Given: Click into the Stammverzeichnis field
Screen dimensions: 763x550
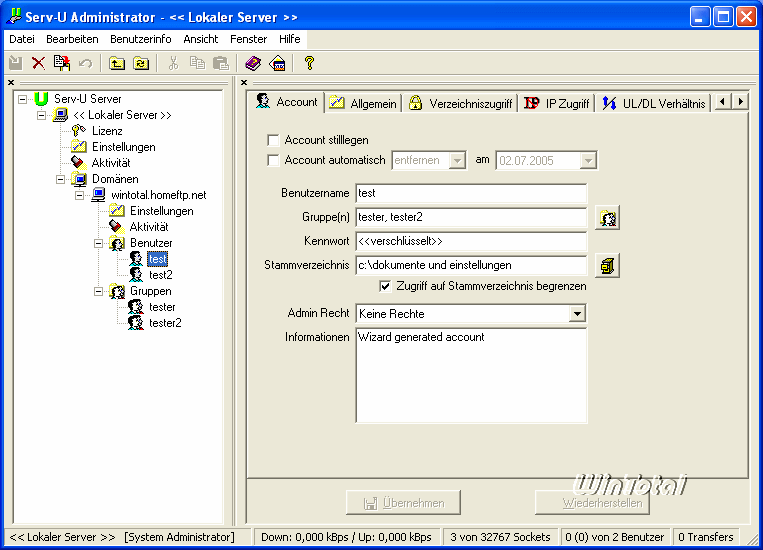Looking at the screenshot, I should coord(471,265).
